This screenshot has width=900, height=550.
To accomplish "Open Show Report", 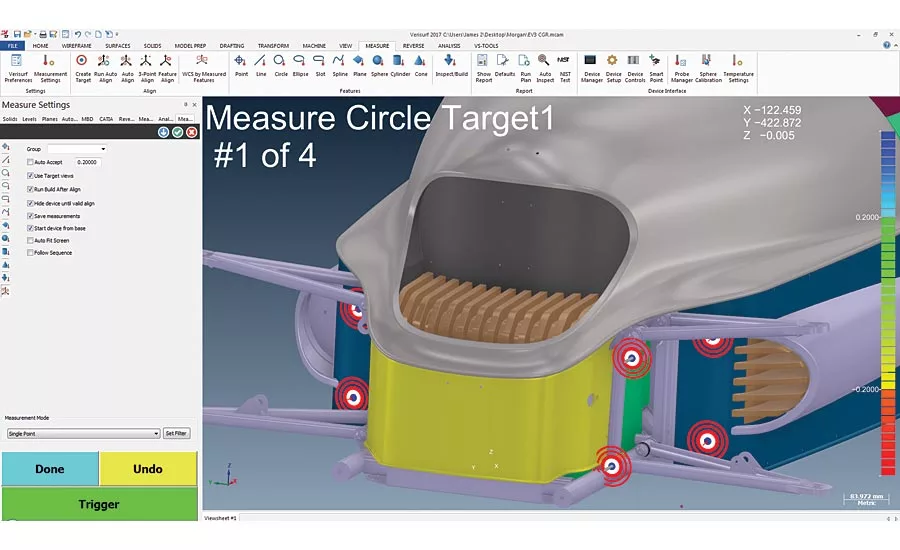I will click(x=483, y=69).
